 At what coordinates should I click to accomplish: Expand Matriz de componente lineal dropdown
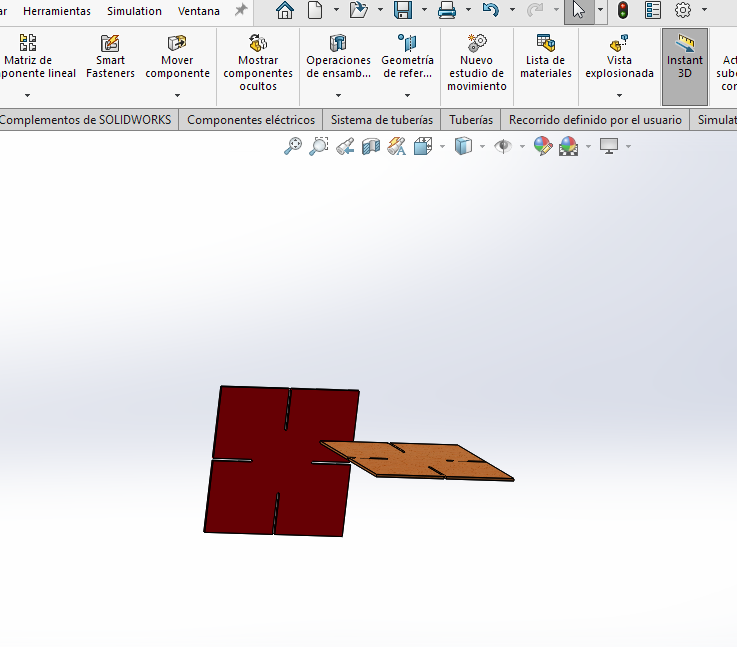click(x=27, y=95)
